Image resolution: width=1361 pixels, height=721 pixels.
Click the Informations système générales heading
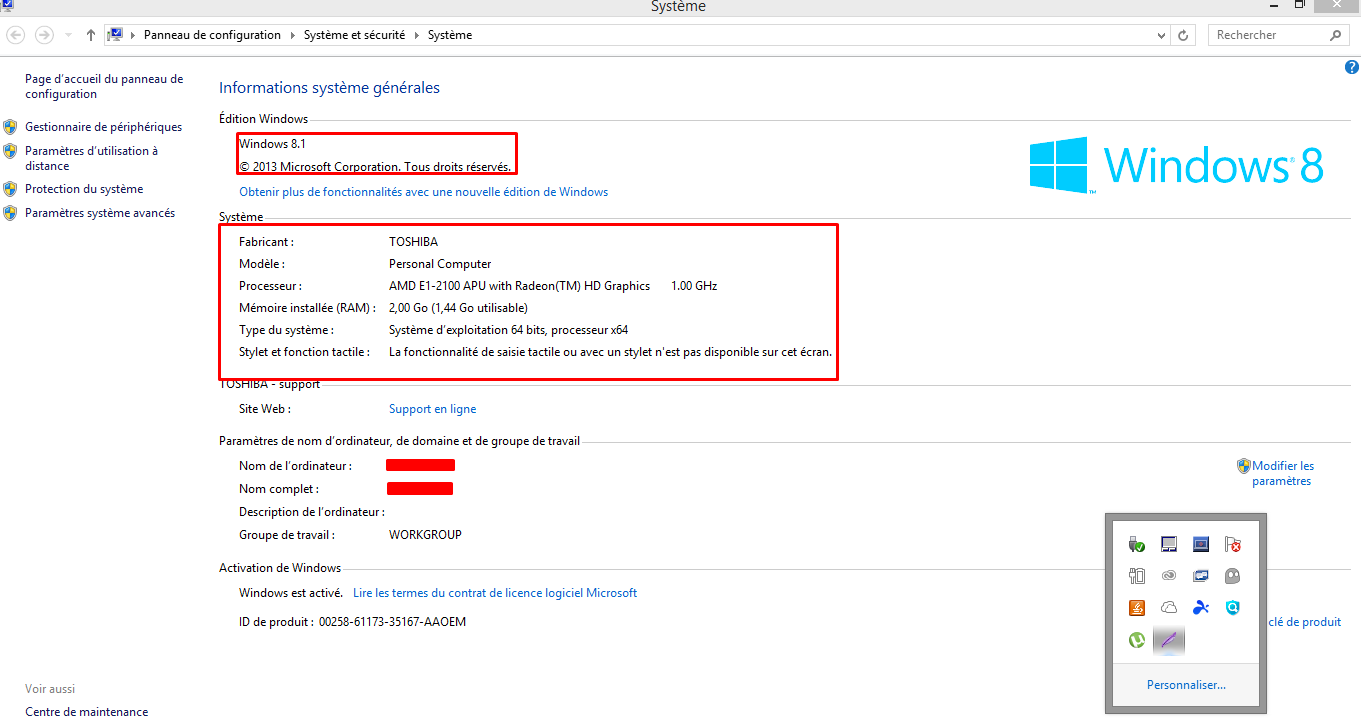tap(329, 88)
